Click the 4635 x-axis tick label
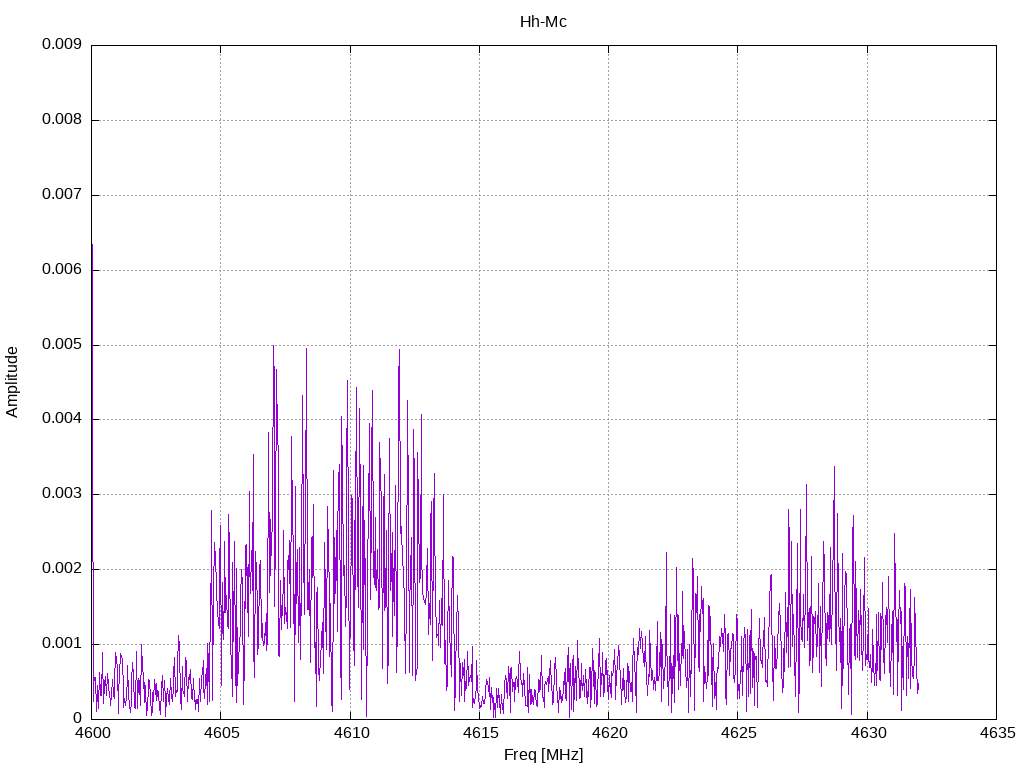 tap(996, 733)
